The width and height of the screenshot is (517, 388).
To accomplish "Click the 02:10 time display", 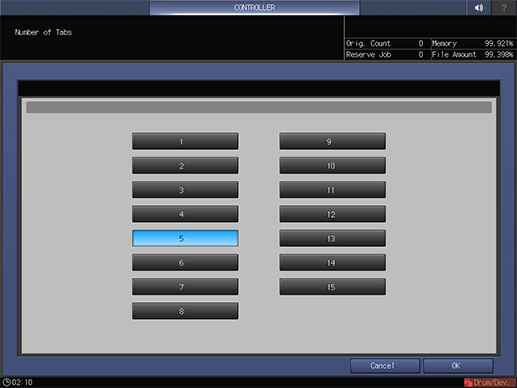I will [22, 382].
